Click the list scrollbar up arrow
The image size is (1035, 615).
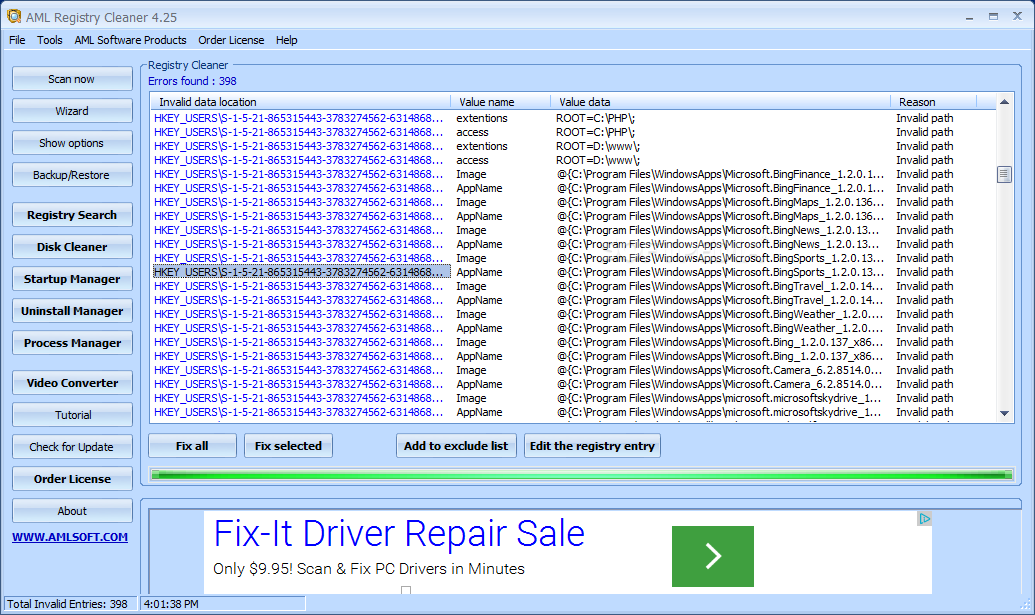coord(1004,102)
